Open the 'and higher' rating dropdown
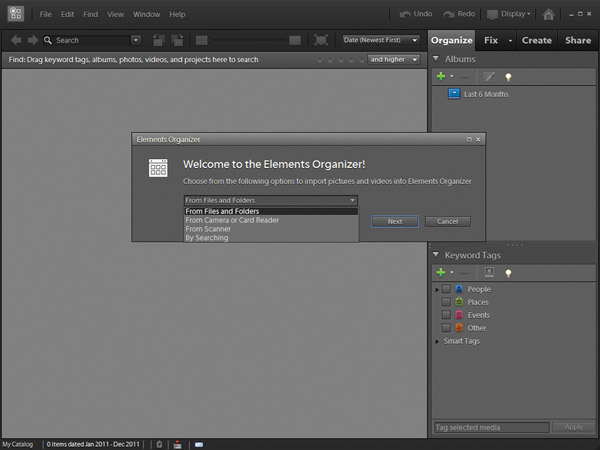 pos(394,59)
